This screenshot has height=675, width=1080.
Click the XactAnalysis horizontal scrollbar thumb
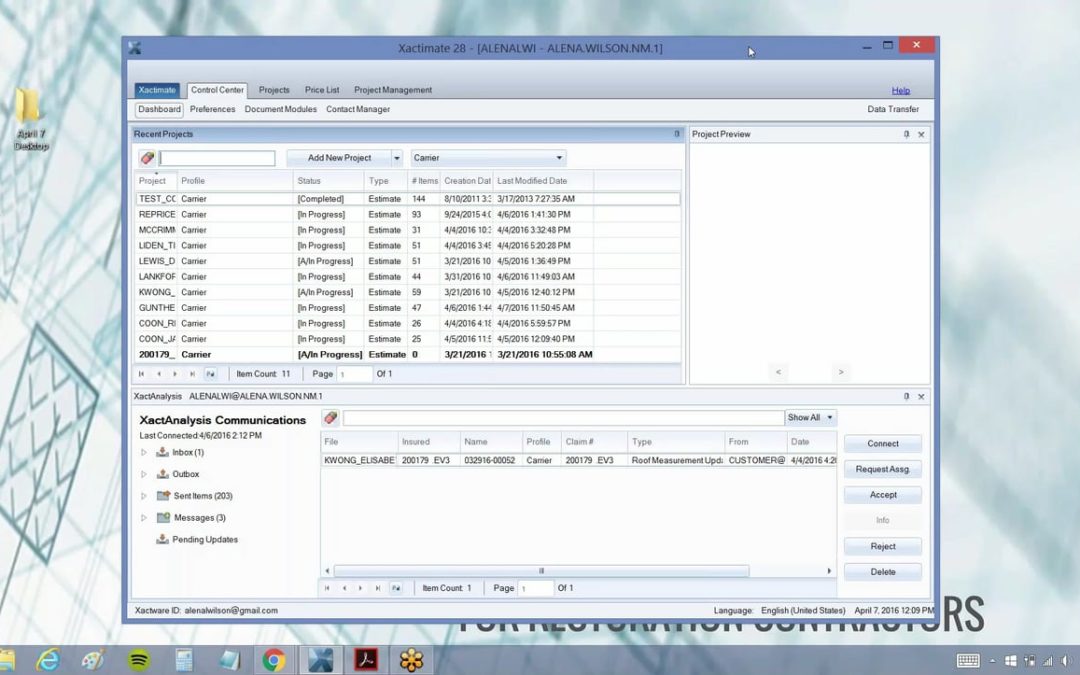point(541,571)
